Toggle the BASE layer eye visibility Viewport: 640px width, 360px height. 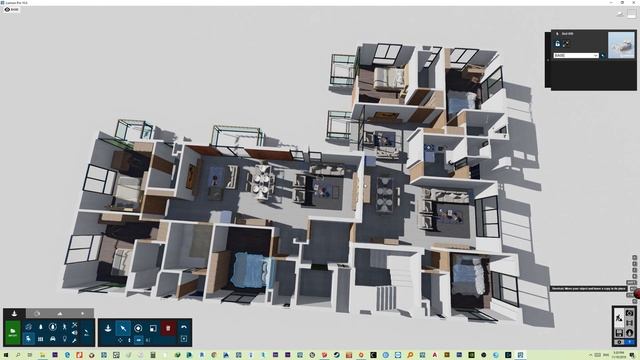(7, 9)
